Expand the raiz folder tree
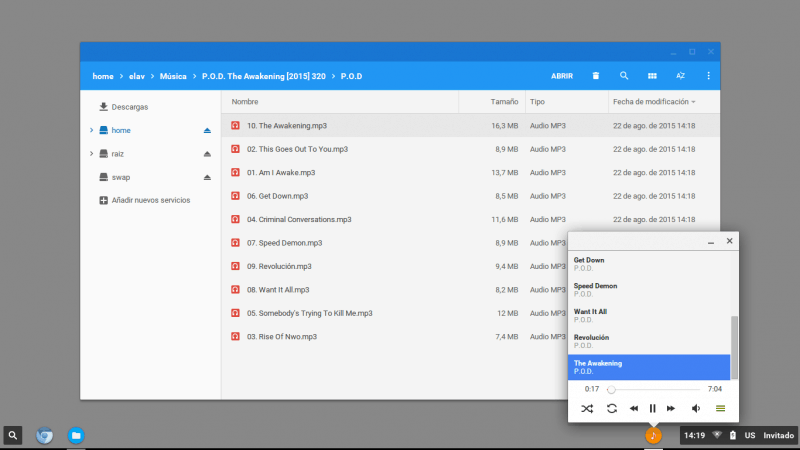The image size is (800, 450). (91, 154)
